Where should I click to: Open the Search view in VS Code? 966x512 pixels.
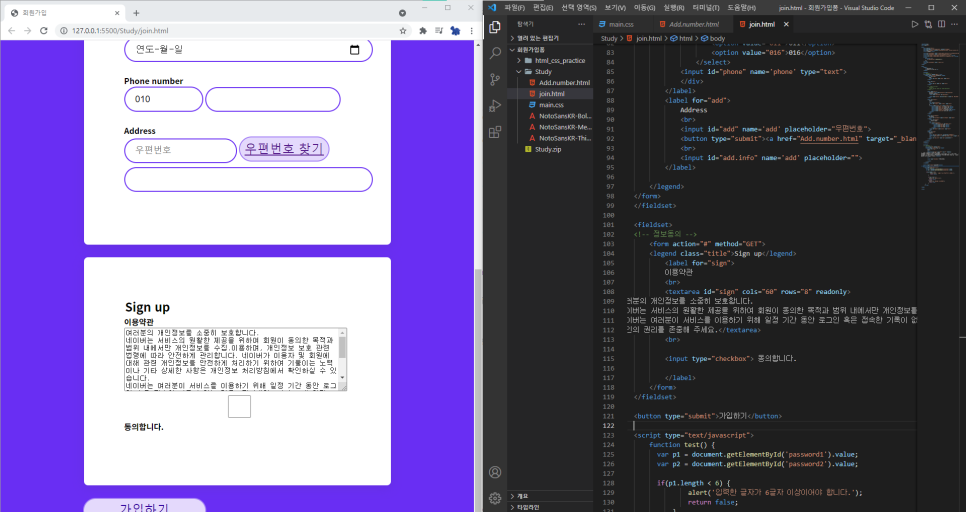pos(495,54)
